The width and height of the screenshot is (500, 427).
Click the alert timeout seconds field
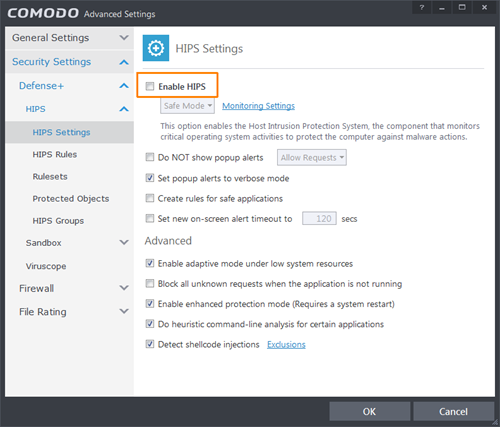[x=319, y=219]
